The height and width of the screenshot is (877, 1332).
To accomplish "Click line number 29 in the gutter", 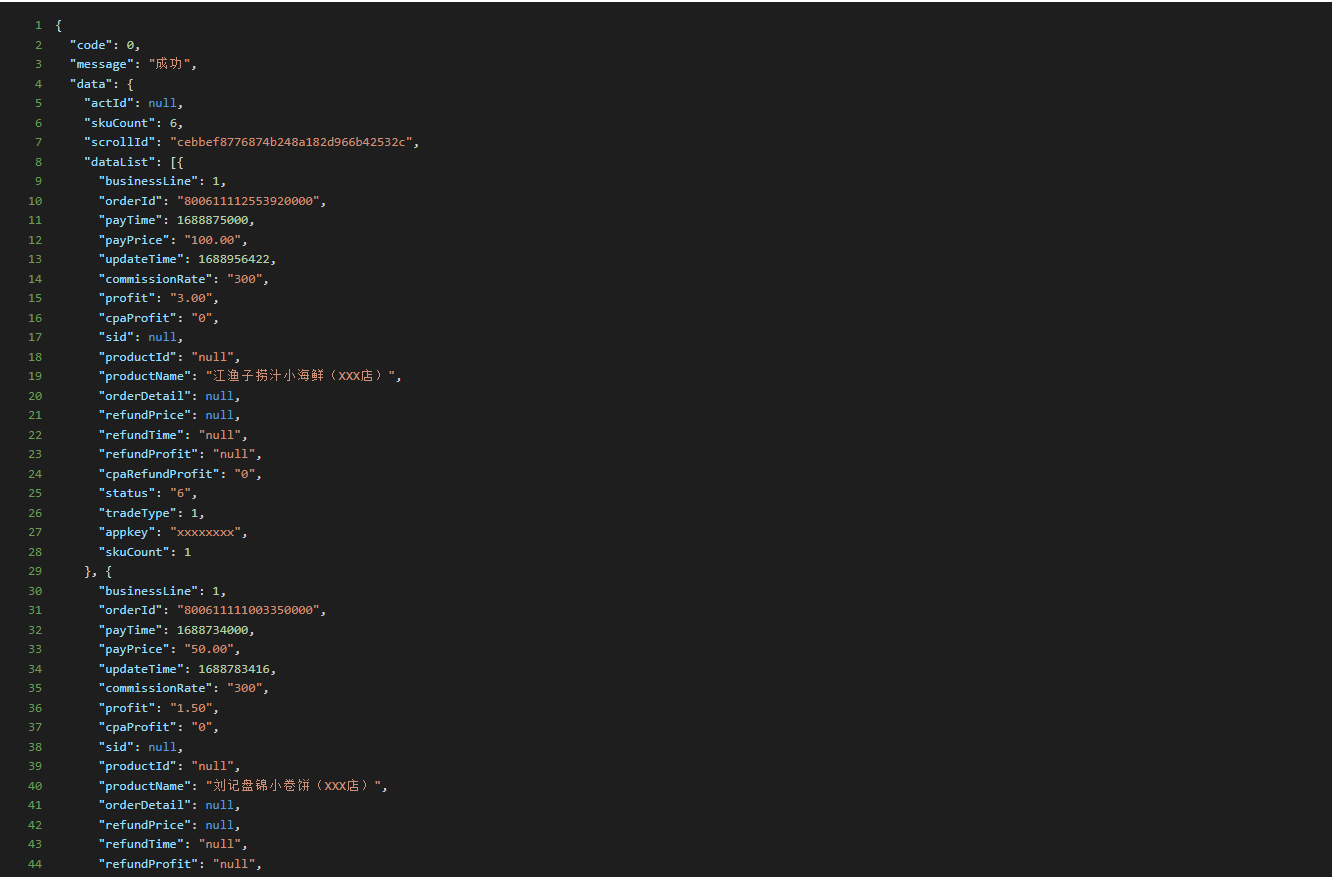I will click(x=35, y=571).
